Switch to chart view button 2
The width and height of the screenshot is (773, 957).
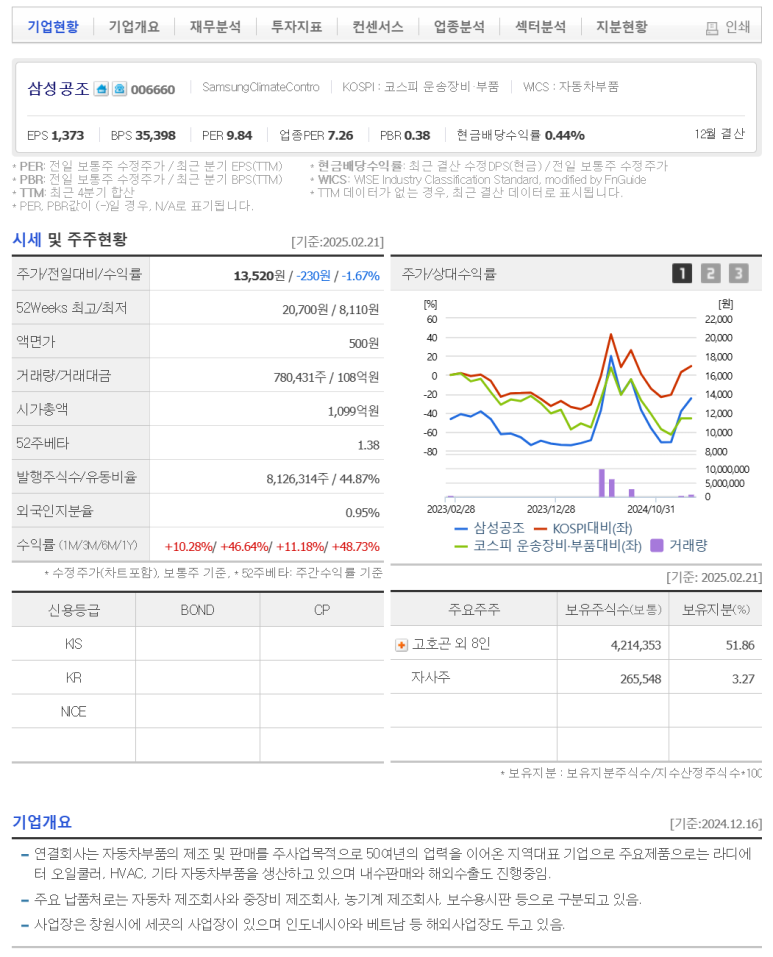[x=710, y=273]
